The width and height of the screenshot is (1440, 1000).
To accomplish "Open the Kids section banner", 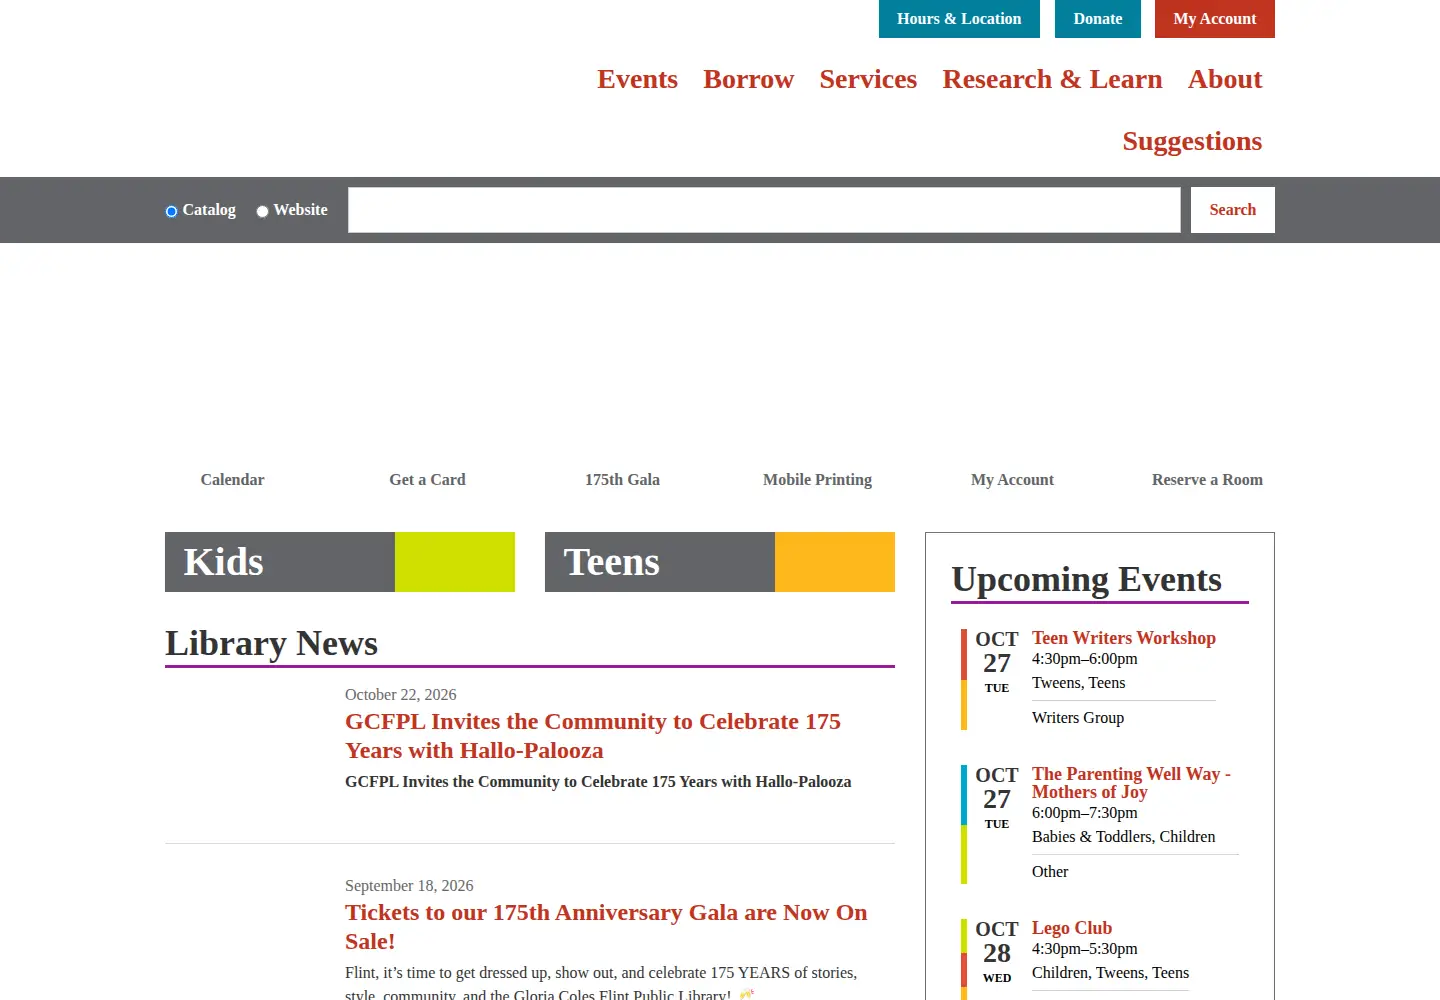I will 340,562.
